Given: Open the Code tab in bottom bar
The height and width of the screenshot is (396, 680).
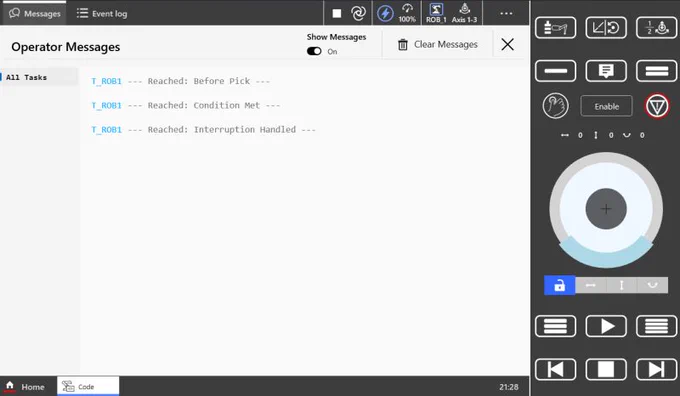Looking at the screenshot, I should click(x=88, y=386).
